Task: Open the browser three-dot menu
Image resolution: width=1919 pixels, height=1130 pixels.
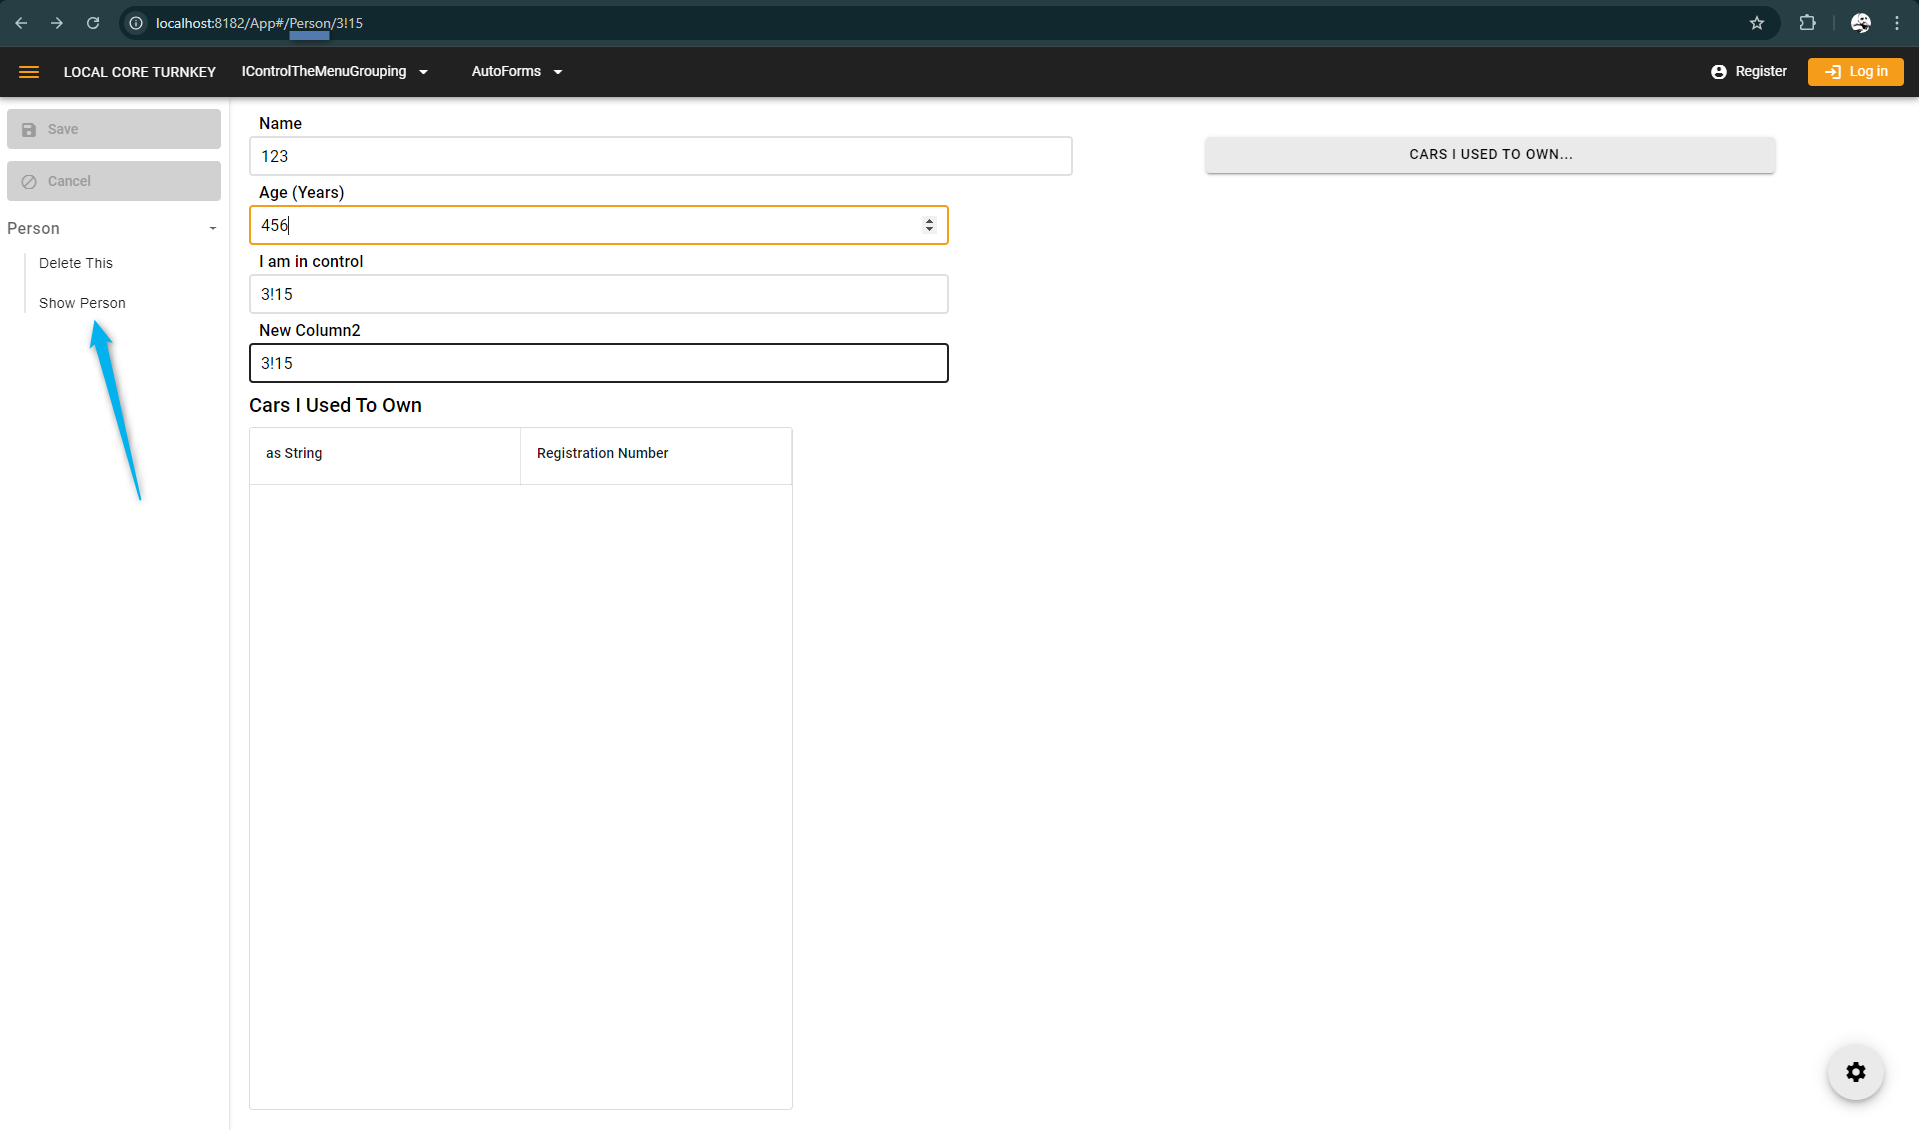Action: tap(1897, 23)
